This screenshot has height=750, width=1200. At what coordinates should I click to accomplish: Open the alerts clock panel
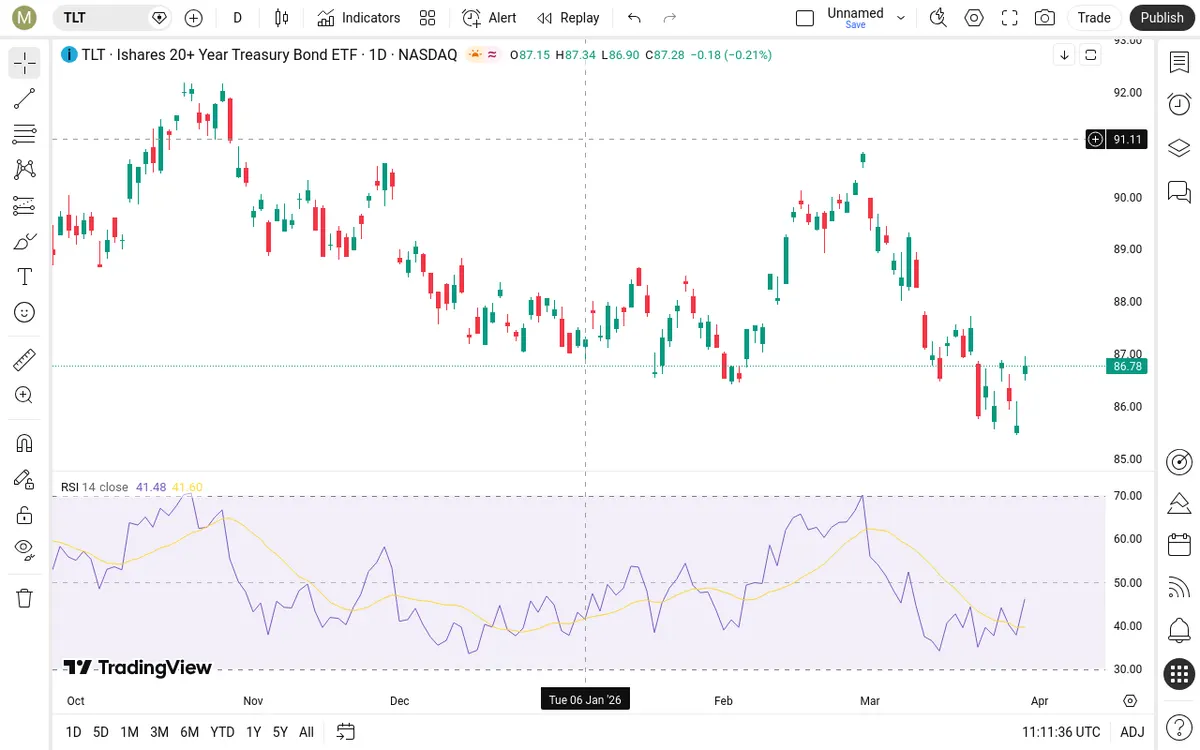pos(1179,104)
